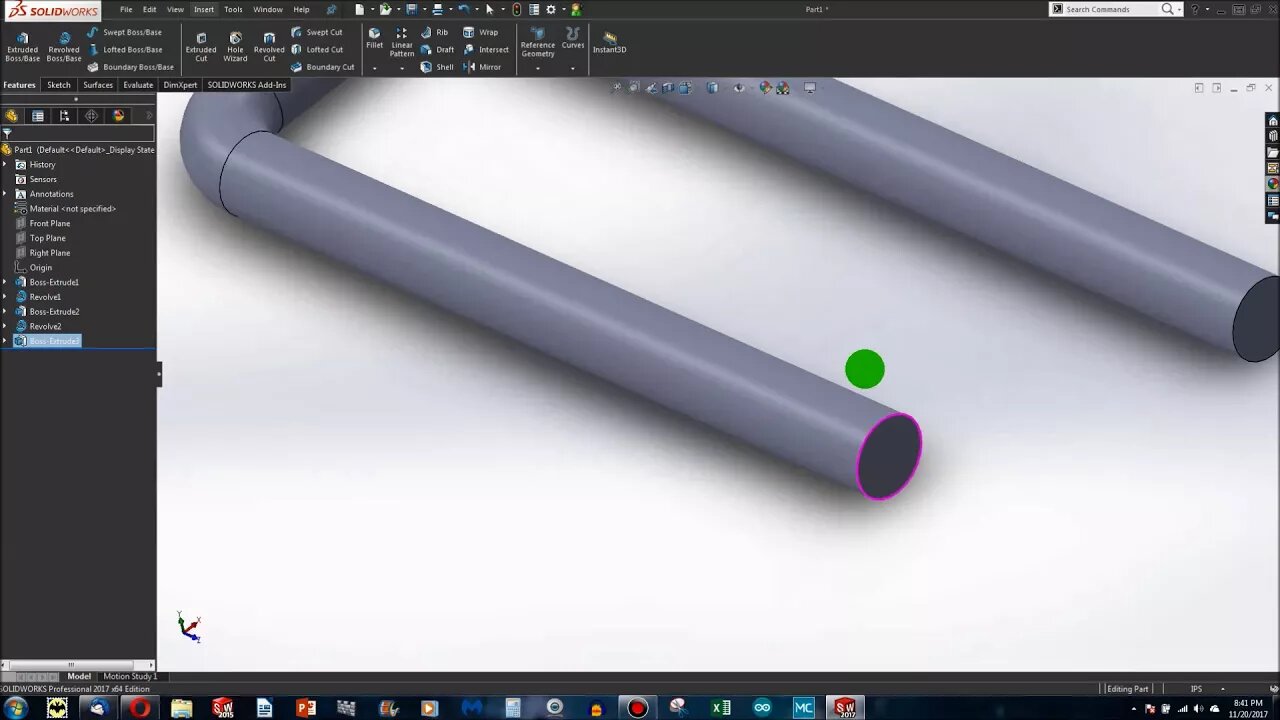Expand the Boss-Extrude1 tree node
Image resolution: width=1280 pixels, height=720 pixels.
tap(5, 282)
